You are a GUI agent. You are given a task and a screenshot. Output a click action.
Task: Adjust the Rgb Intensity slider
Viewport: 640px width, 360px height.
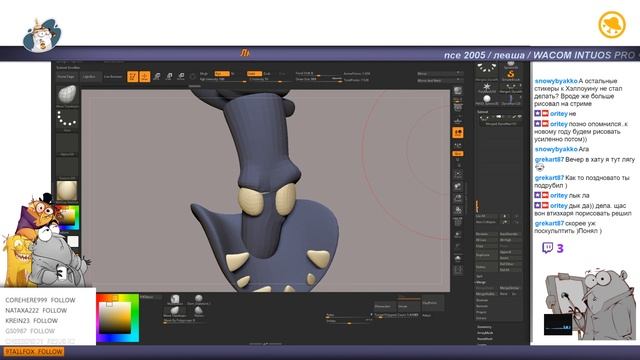pyautogui.click(x=222, y=80)
